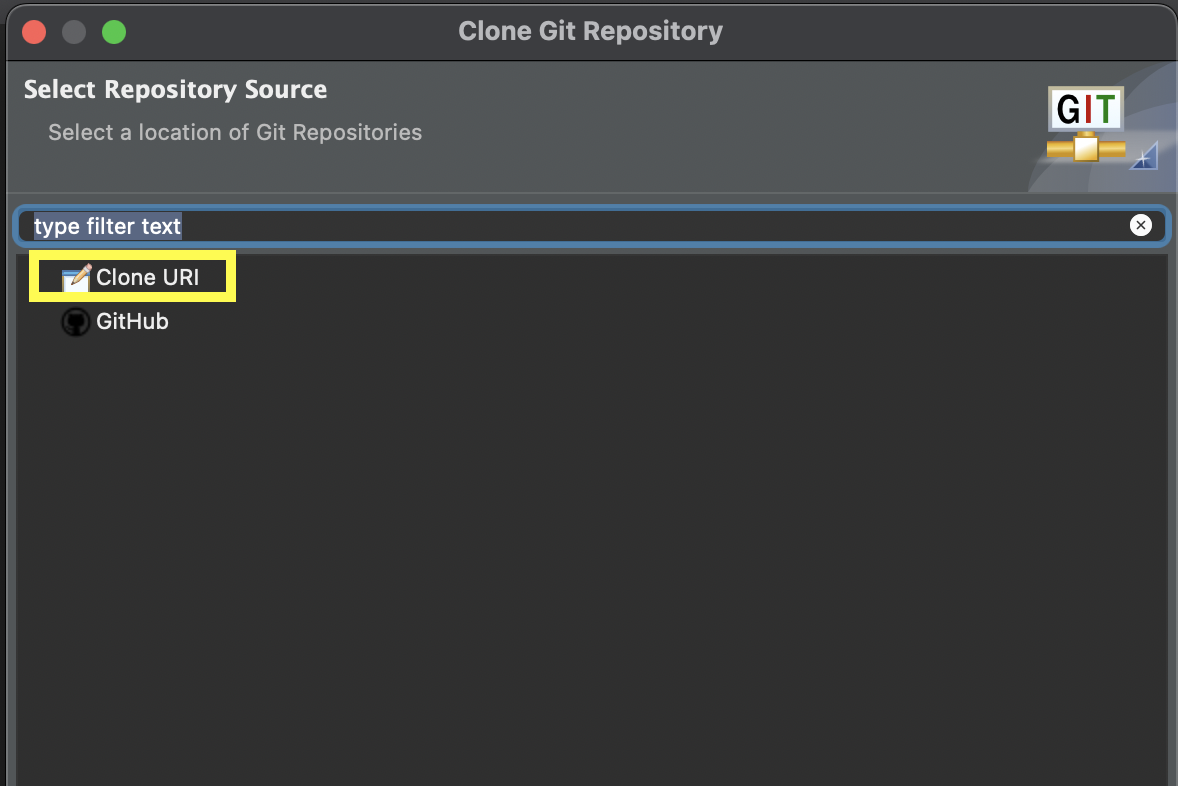The width and height of the screenshot is (1178, 786).
Task: Click the highlighted "type filter text" placeholder
Action: (108, 226)
